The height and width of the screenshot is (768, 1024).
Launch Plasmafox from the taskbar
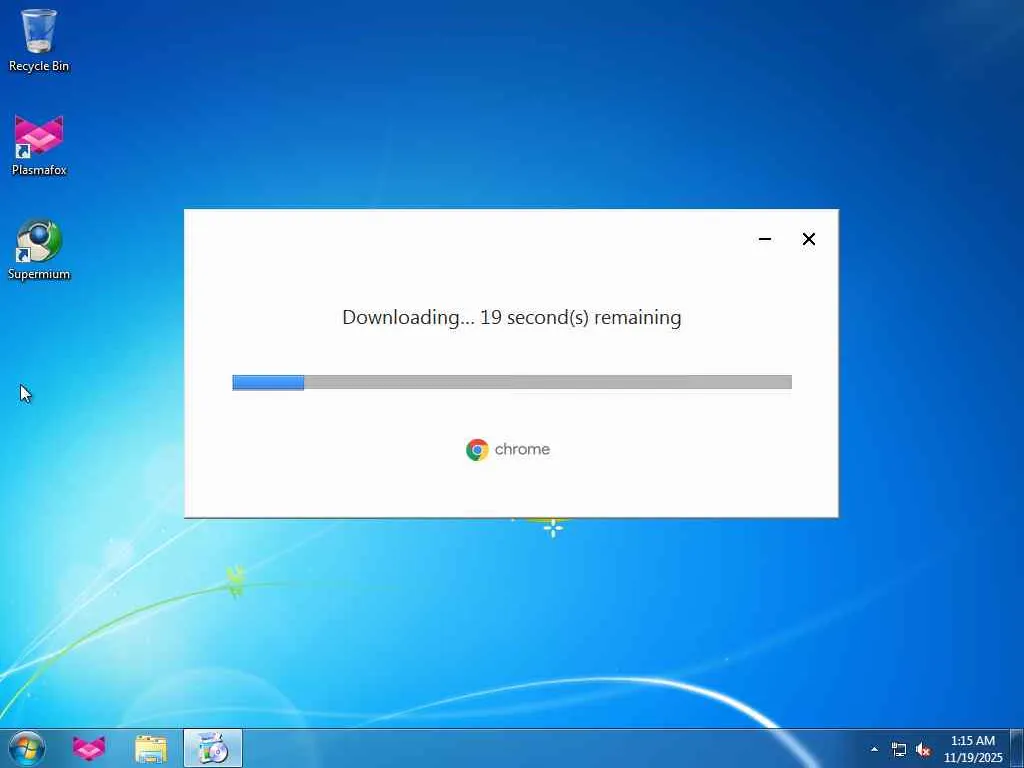point(89,748)
